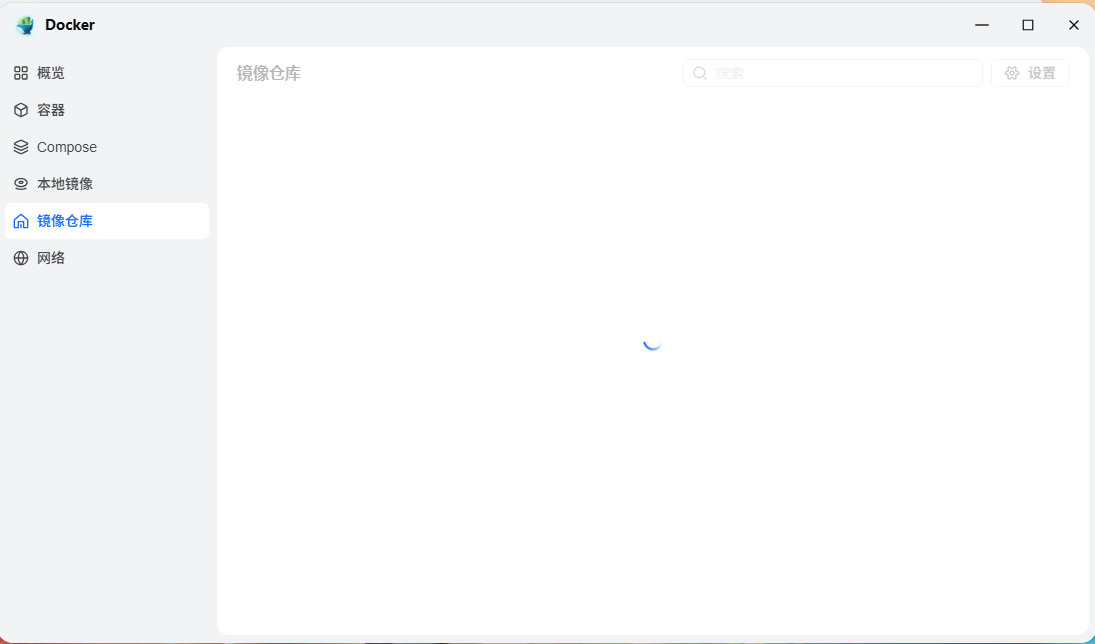The image size is (1095, 644).
Task: Minimize the Docker window
Action: coord(982,25)
